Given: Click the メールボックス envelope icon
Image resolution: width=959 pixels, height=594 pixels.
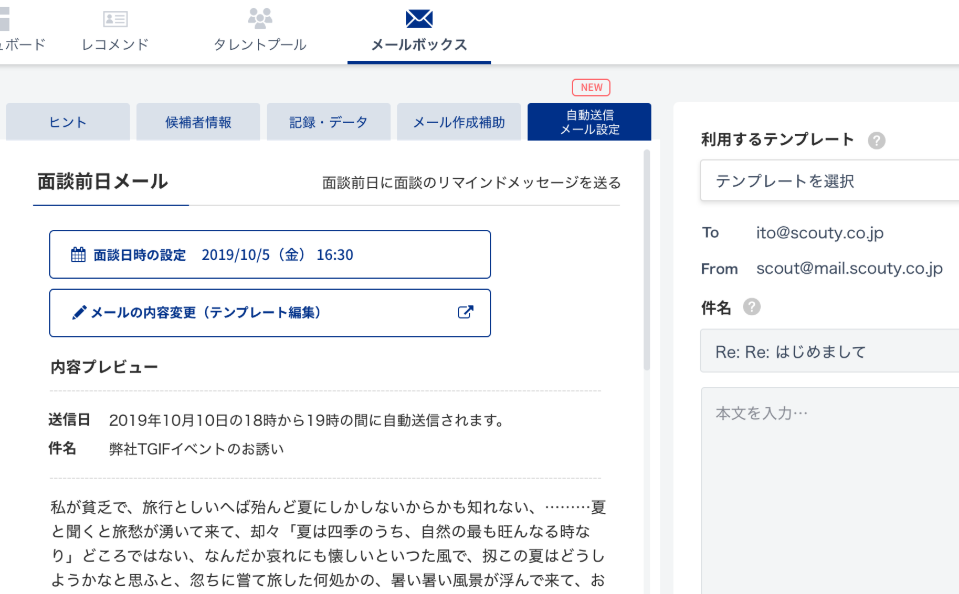Looking at the screenshot, I should coord(419,19).
